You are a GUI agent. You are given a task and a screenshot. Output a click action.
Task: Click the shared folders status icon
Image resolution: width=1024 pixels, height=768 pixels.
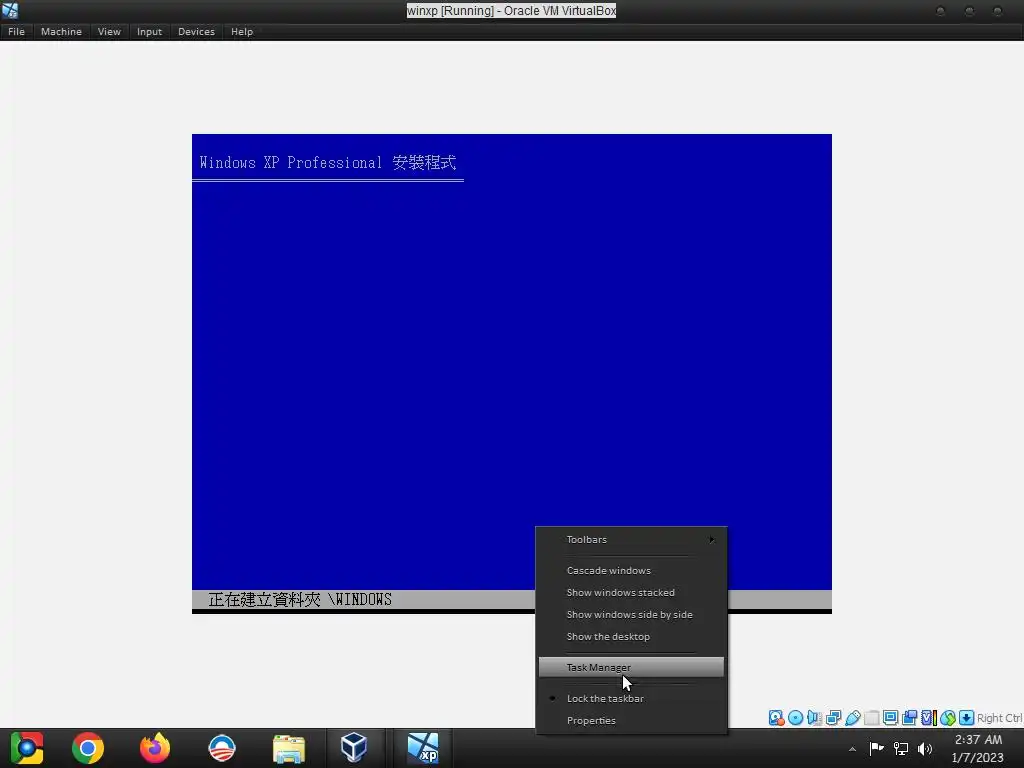tap(871, 718)
